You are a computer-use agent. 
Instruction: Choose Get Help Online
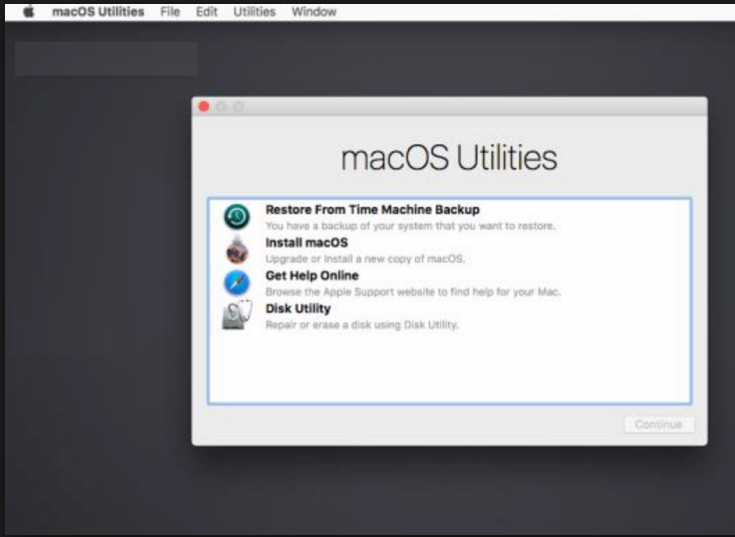312,276
